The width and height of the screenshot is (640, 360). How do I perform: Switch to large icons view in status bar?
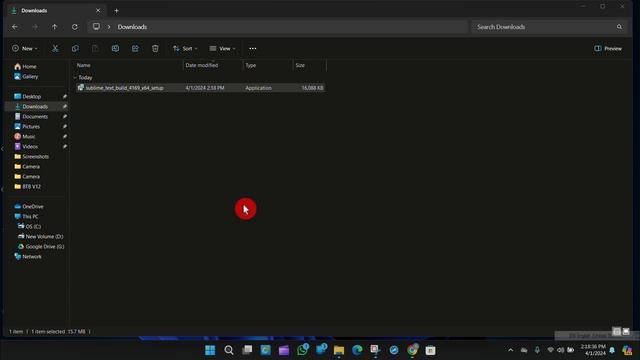point(626,331)
